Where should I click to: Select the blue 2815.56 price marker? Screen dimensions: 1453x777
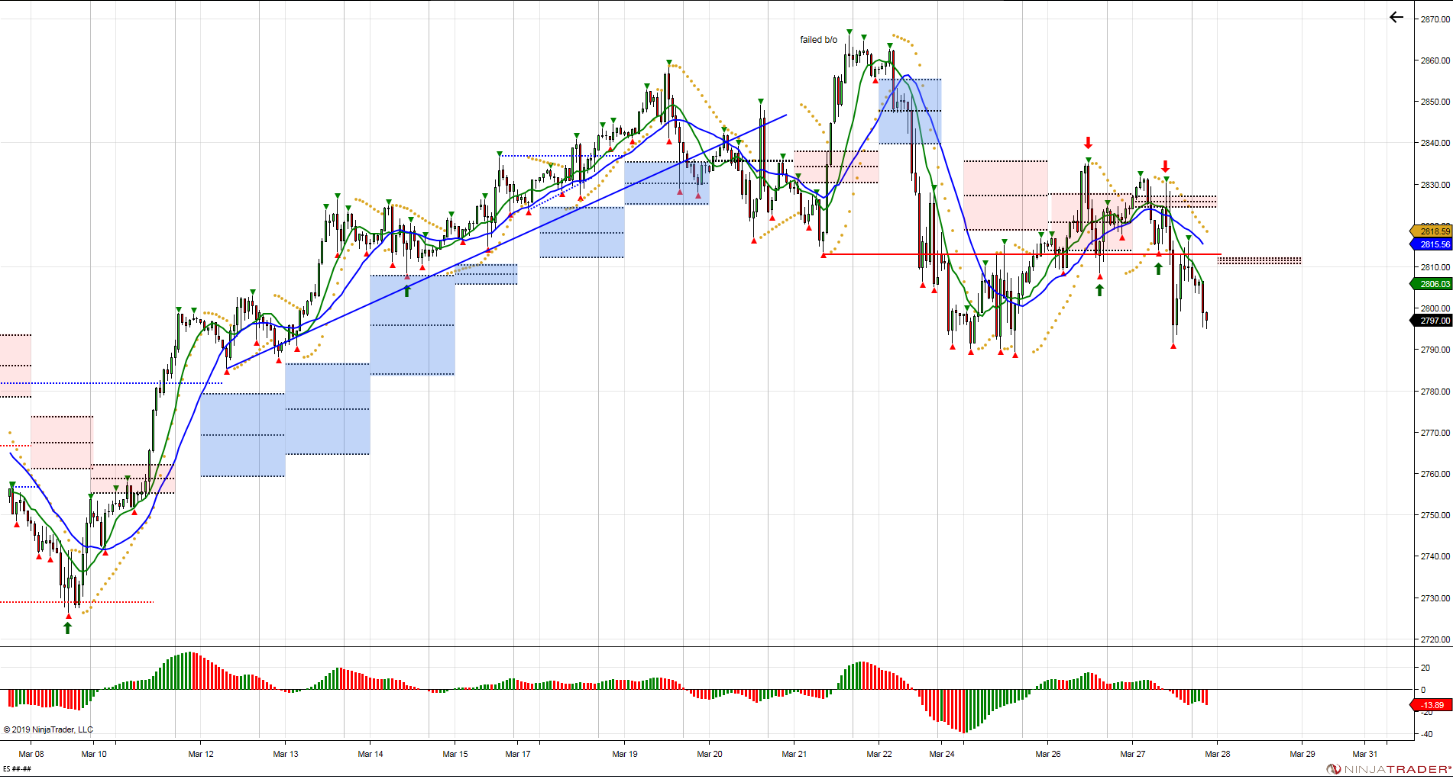click(1430, 244)
